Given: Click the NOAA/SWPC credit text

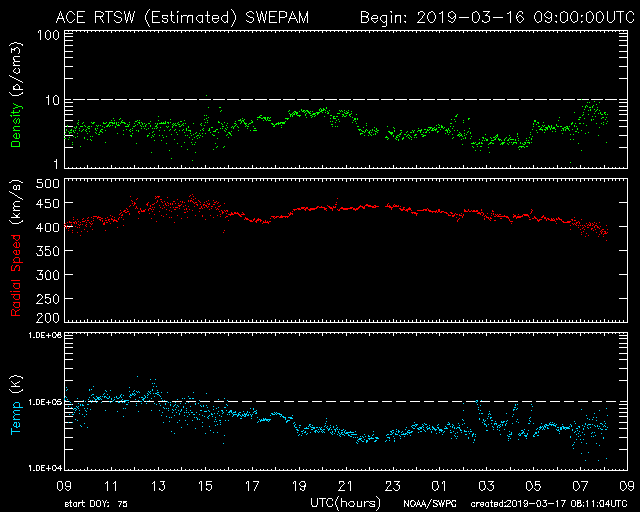Looking at the screenshot, I should tap(432, 503).
